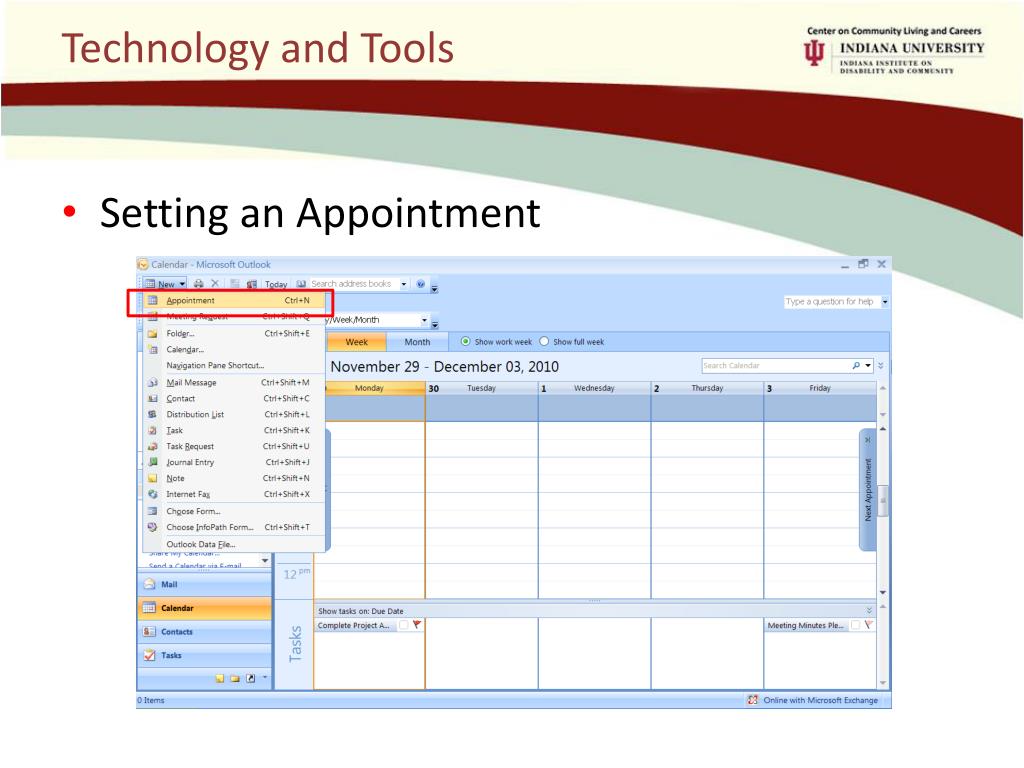1024x768 pixels.
Task: Select the Show full week radio button
Action: pos(544,342)
